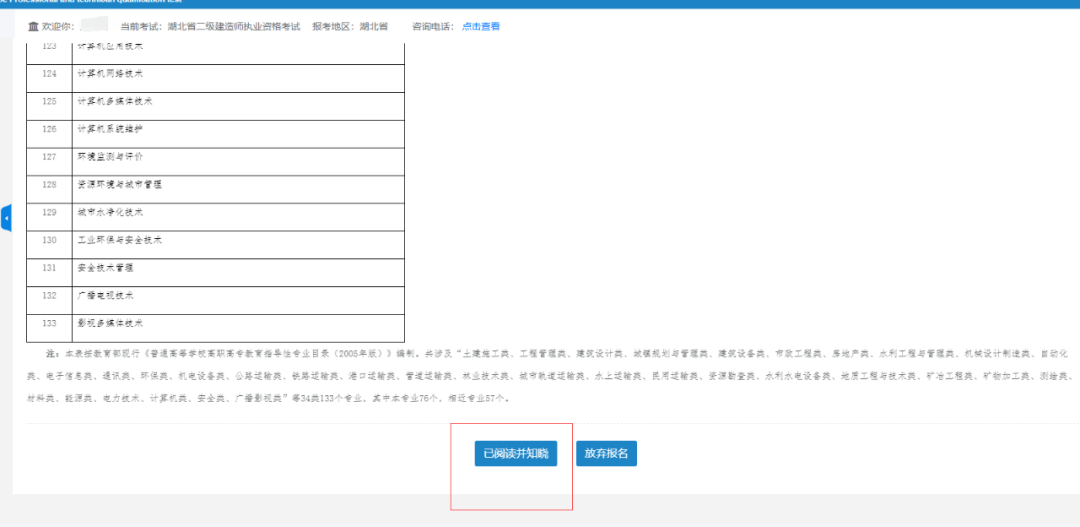Click the 工业环保与安全技术 table cell

[x=238, y=245]
